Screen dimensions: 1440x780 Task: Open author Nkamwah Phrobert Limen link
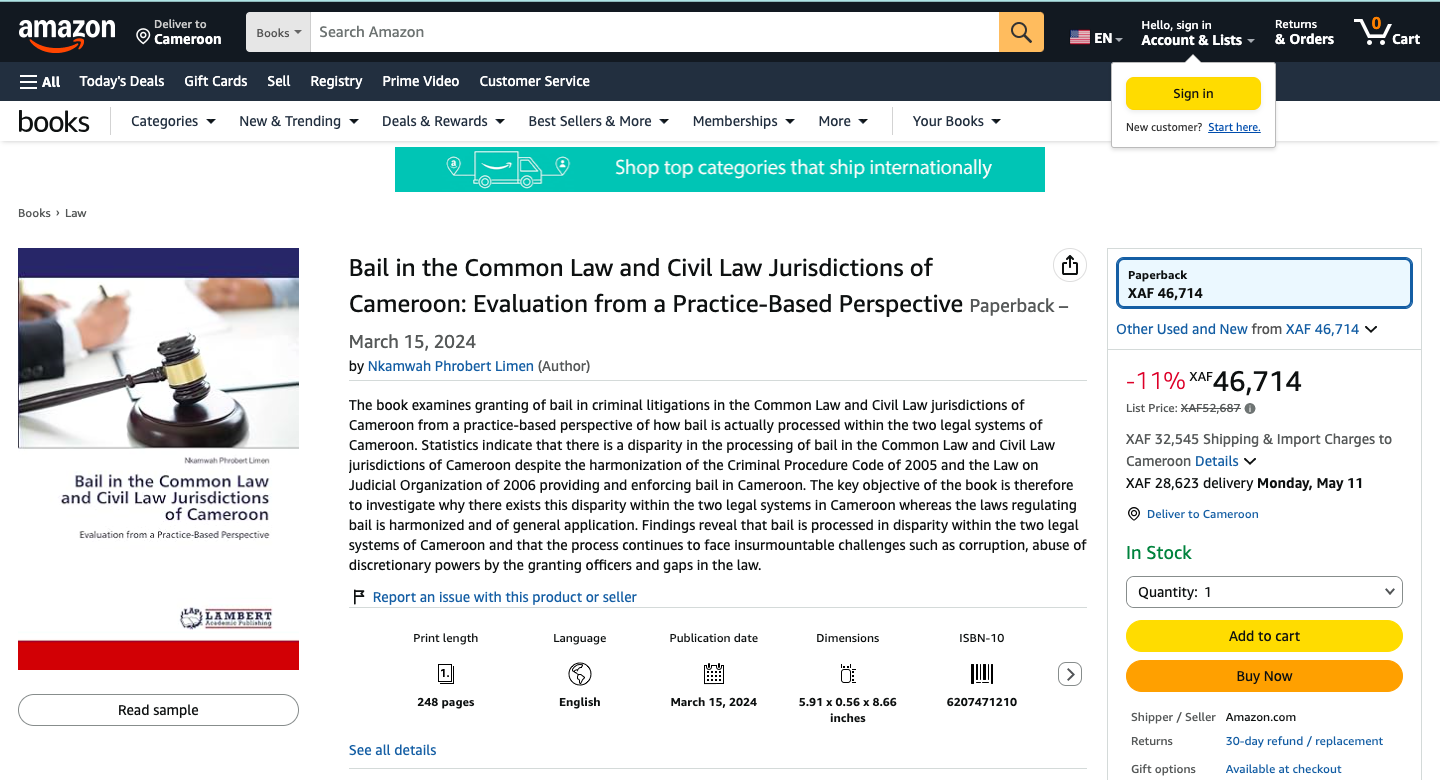[x=450, y=366]
